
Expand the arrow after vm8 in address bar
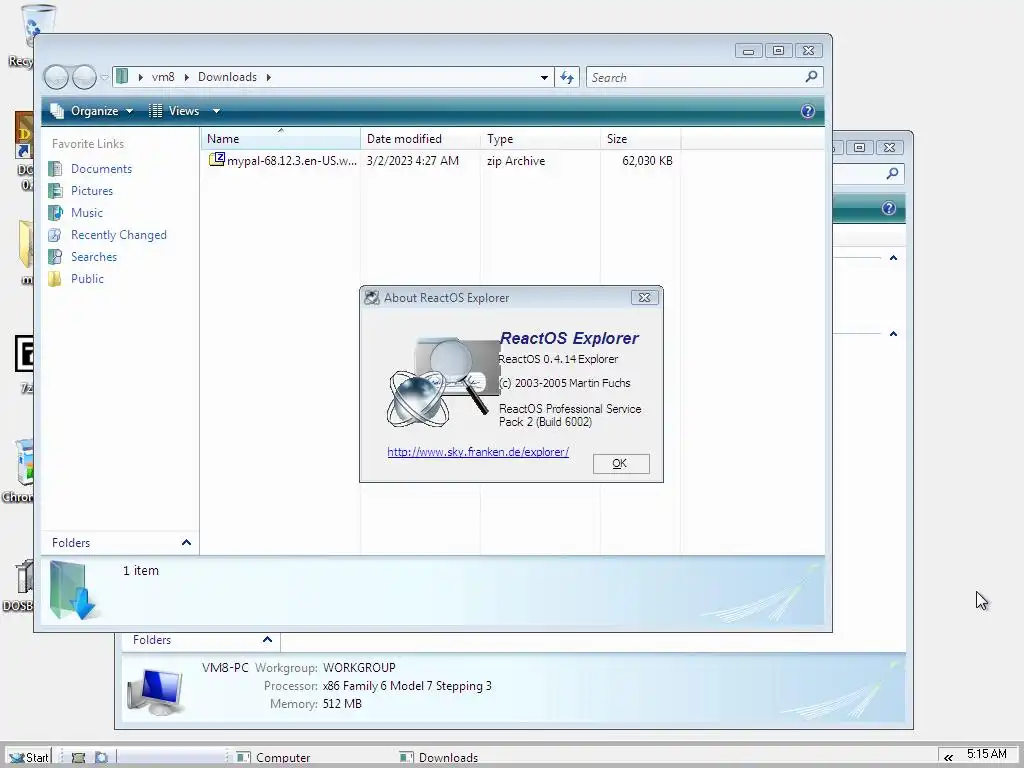pos(187,77)
